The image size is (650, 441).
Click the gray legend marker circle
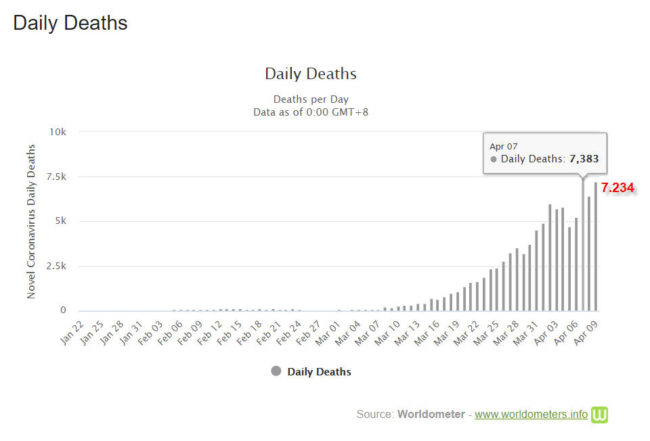[276, 372]
